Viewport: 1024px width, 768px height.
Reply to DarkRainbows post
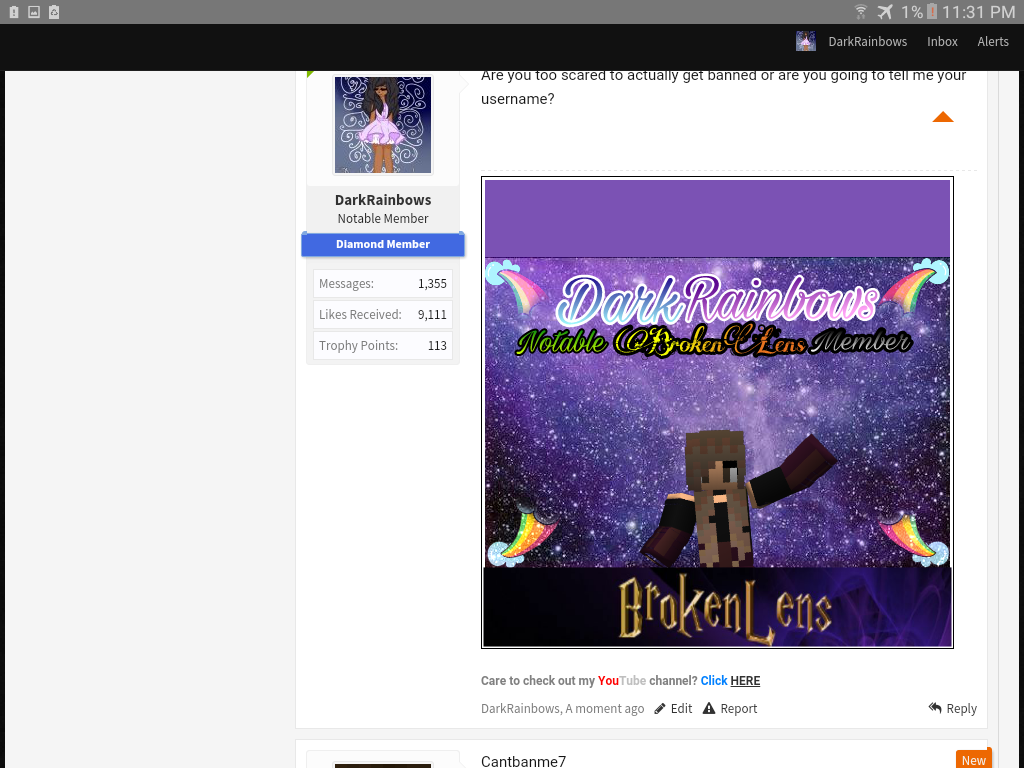pyautogui.click(x=961, y=709)
